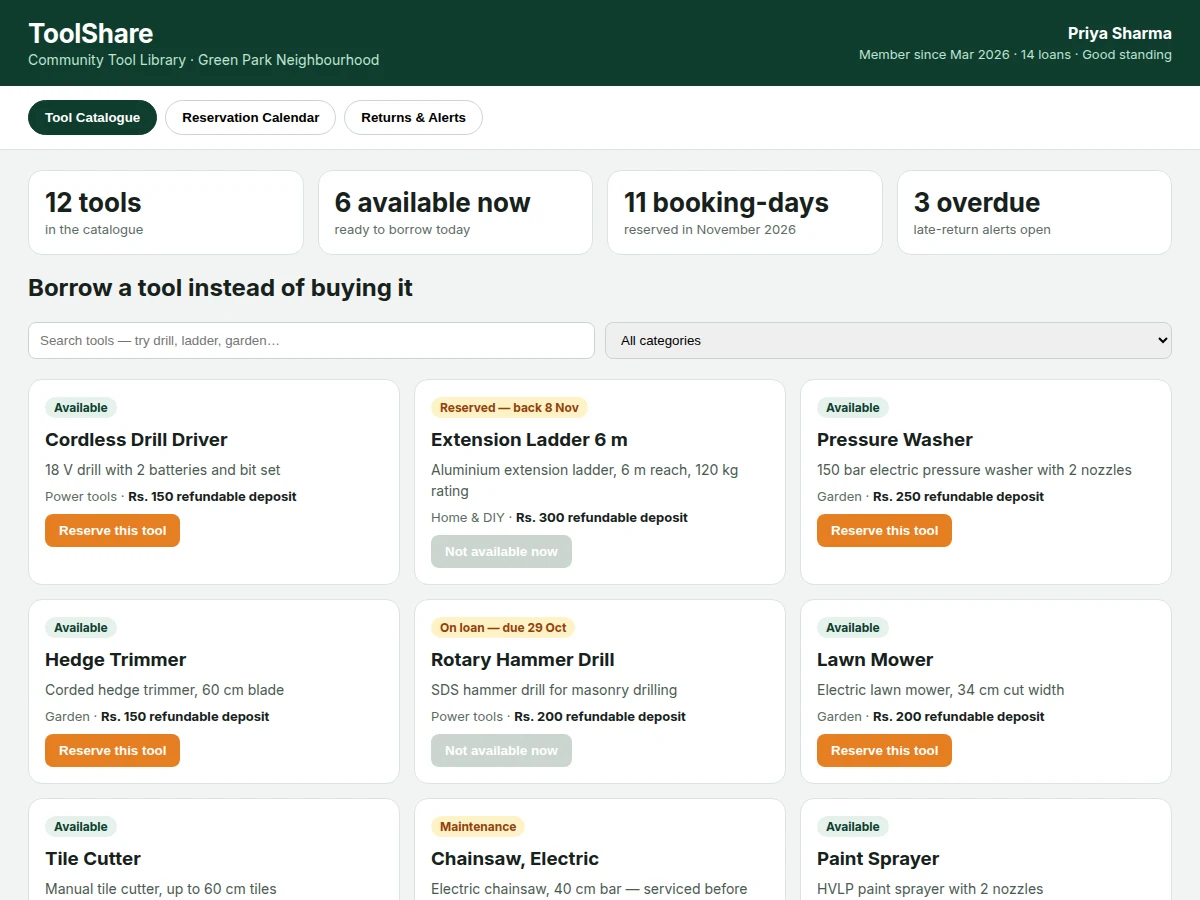Screen dimensions: 1200x900
Task: Click the Rotary Hammer Drill title
Action: pyautogui.click(x=523, y=659)
